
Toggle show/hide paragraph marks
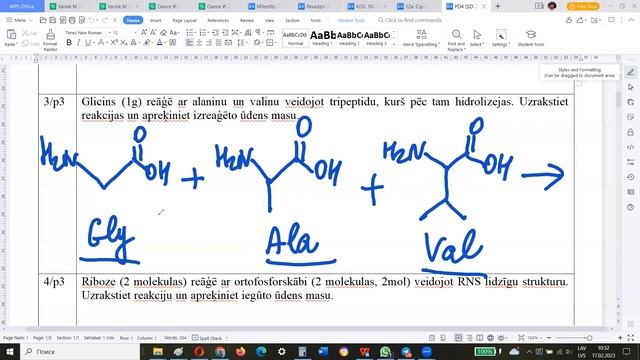[258, 32]
